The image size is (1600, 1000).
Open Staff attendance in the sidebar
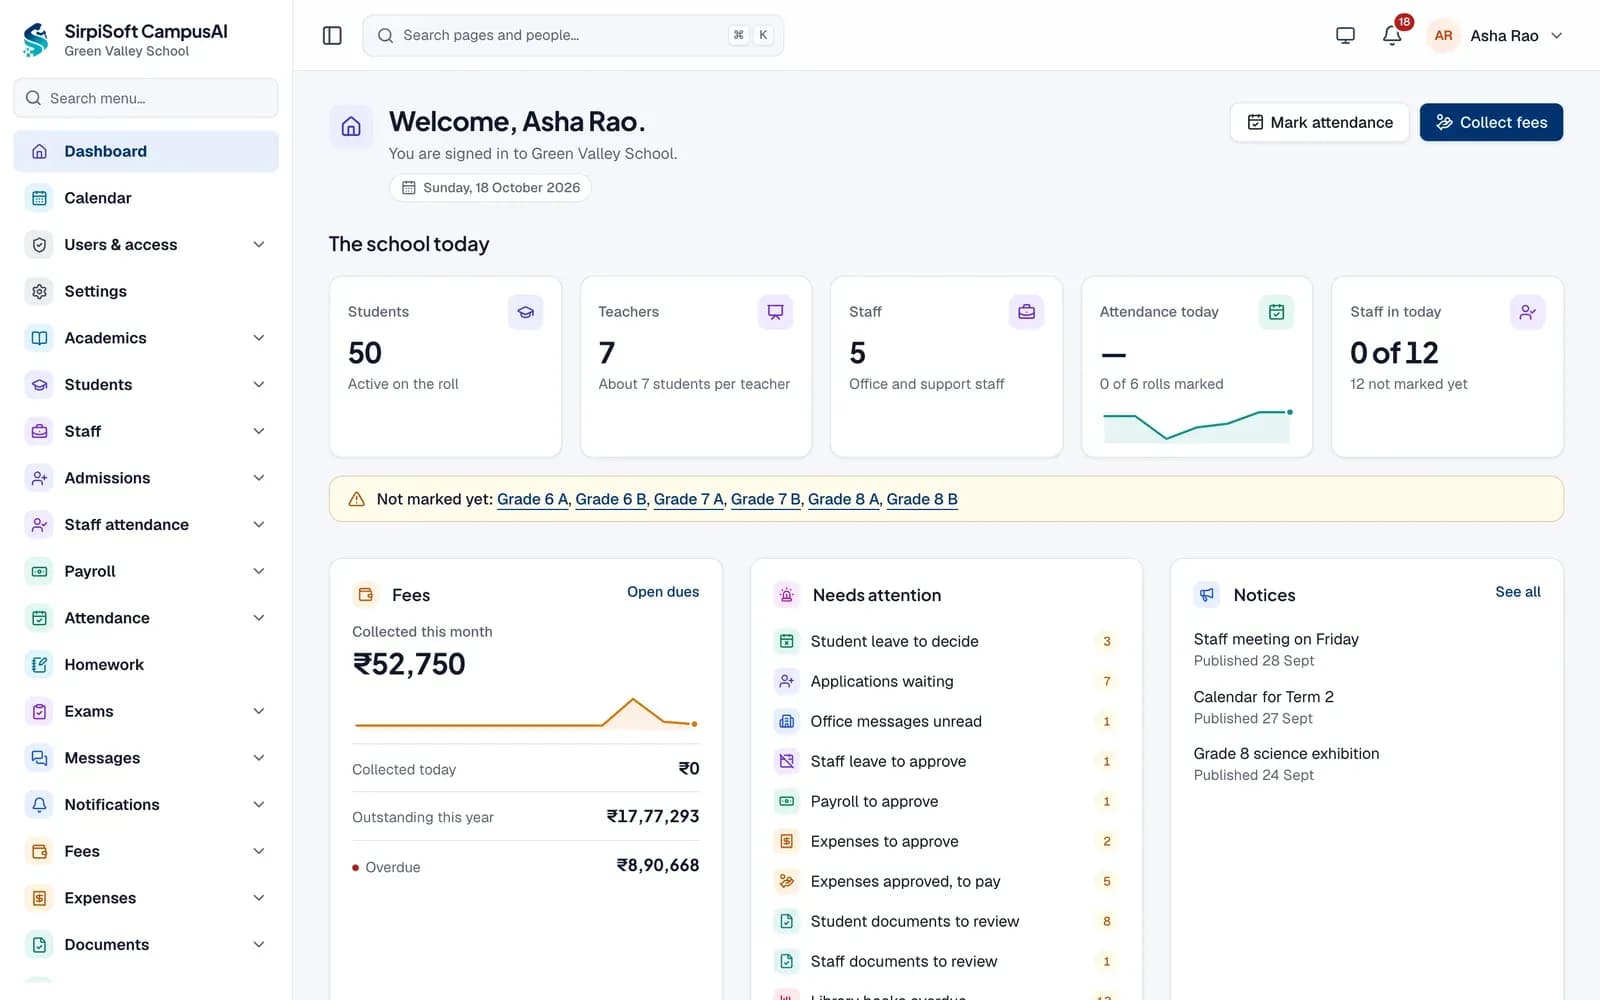pos(146,525)
